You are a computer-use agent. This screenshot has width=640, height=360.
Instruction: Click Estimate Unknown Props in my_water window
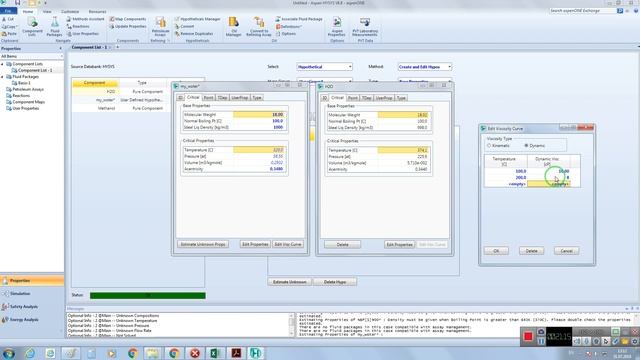click(203, 244)
